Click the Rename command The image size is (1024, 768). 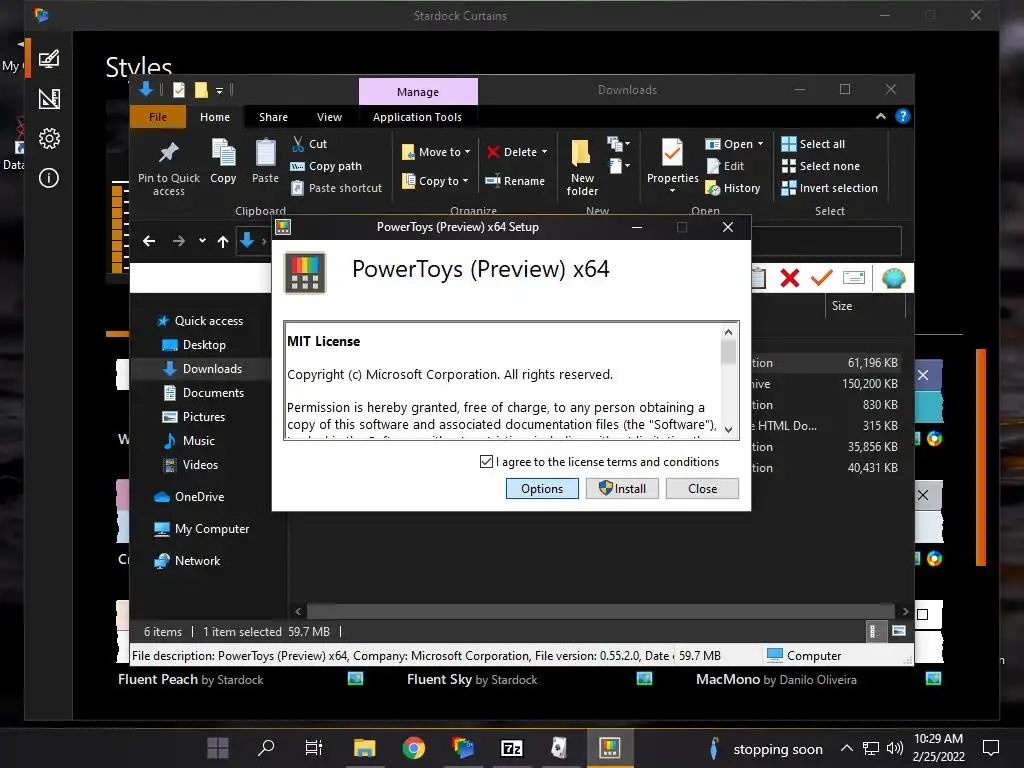pos(515,181)
